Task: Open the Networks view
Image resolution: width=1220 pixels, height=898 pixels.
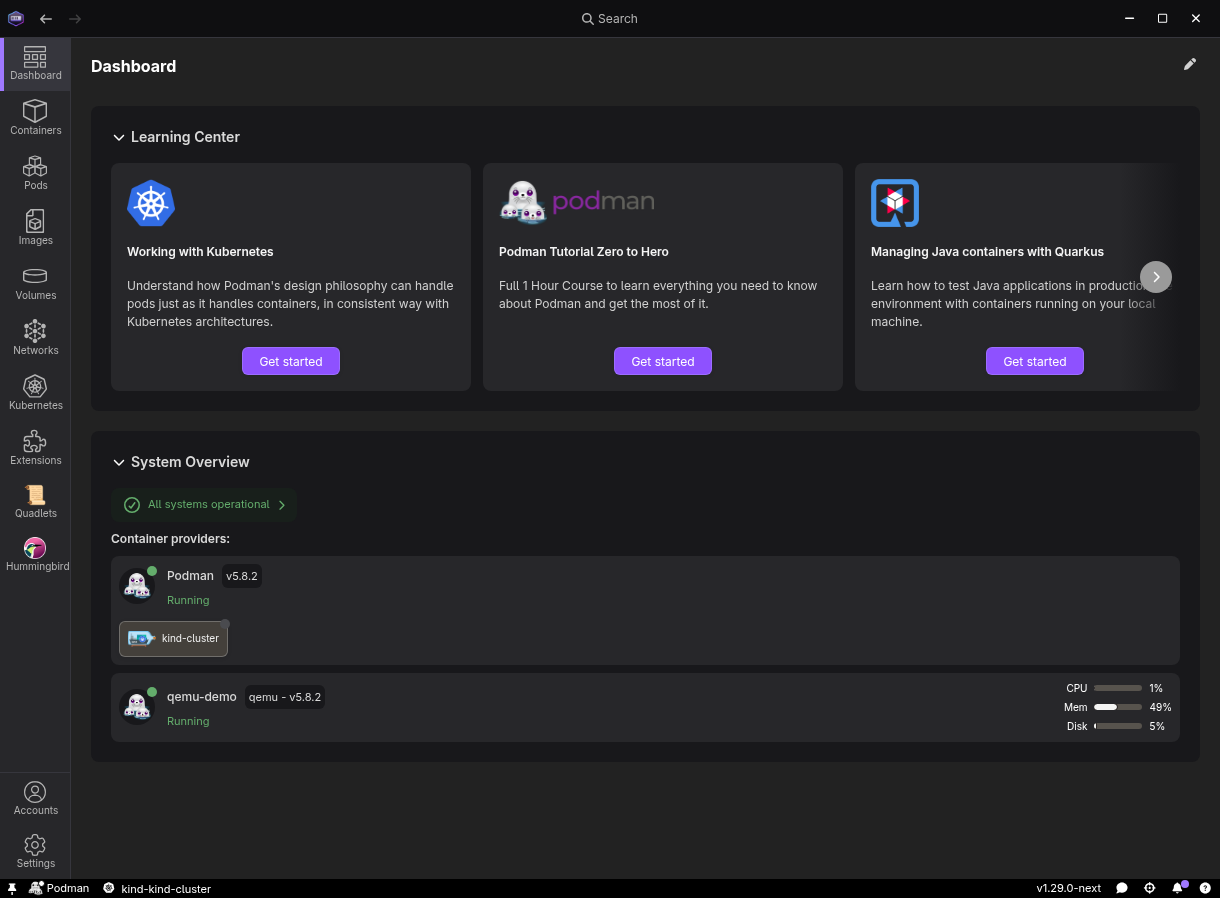Action: pos(36,339)
